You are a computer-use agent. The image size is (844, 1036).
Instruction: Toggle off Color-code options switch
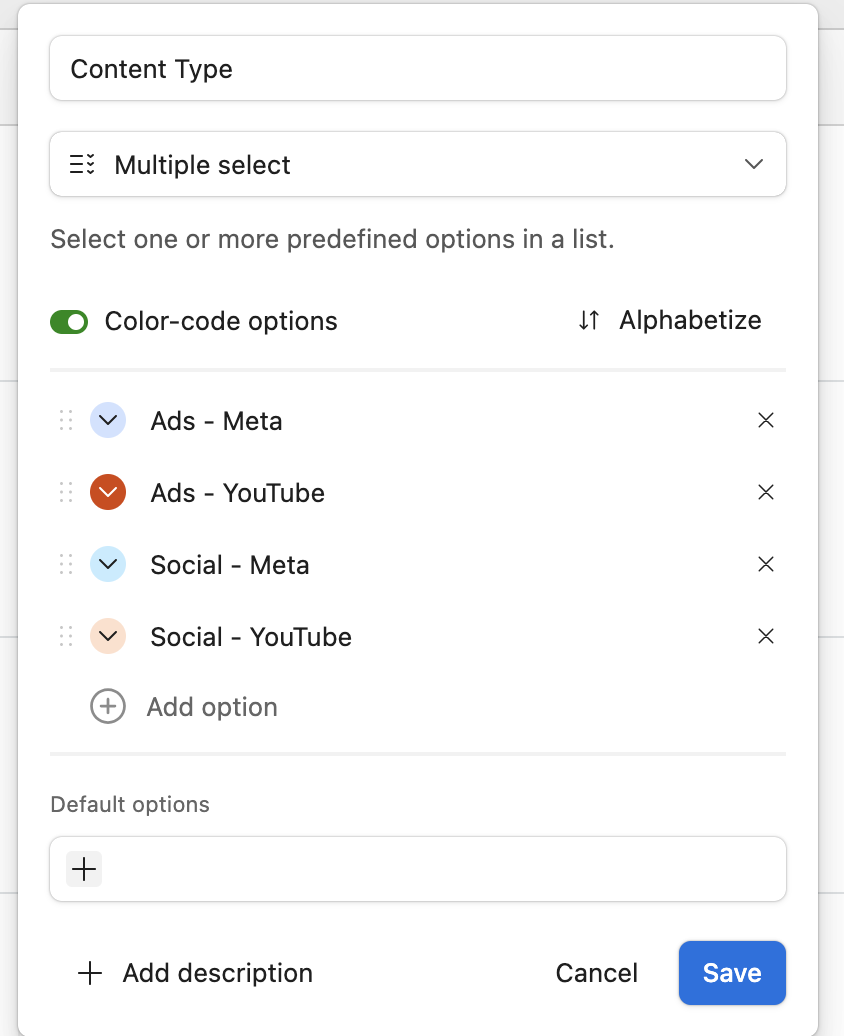[69, 322]
